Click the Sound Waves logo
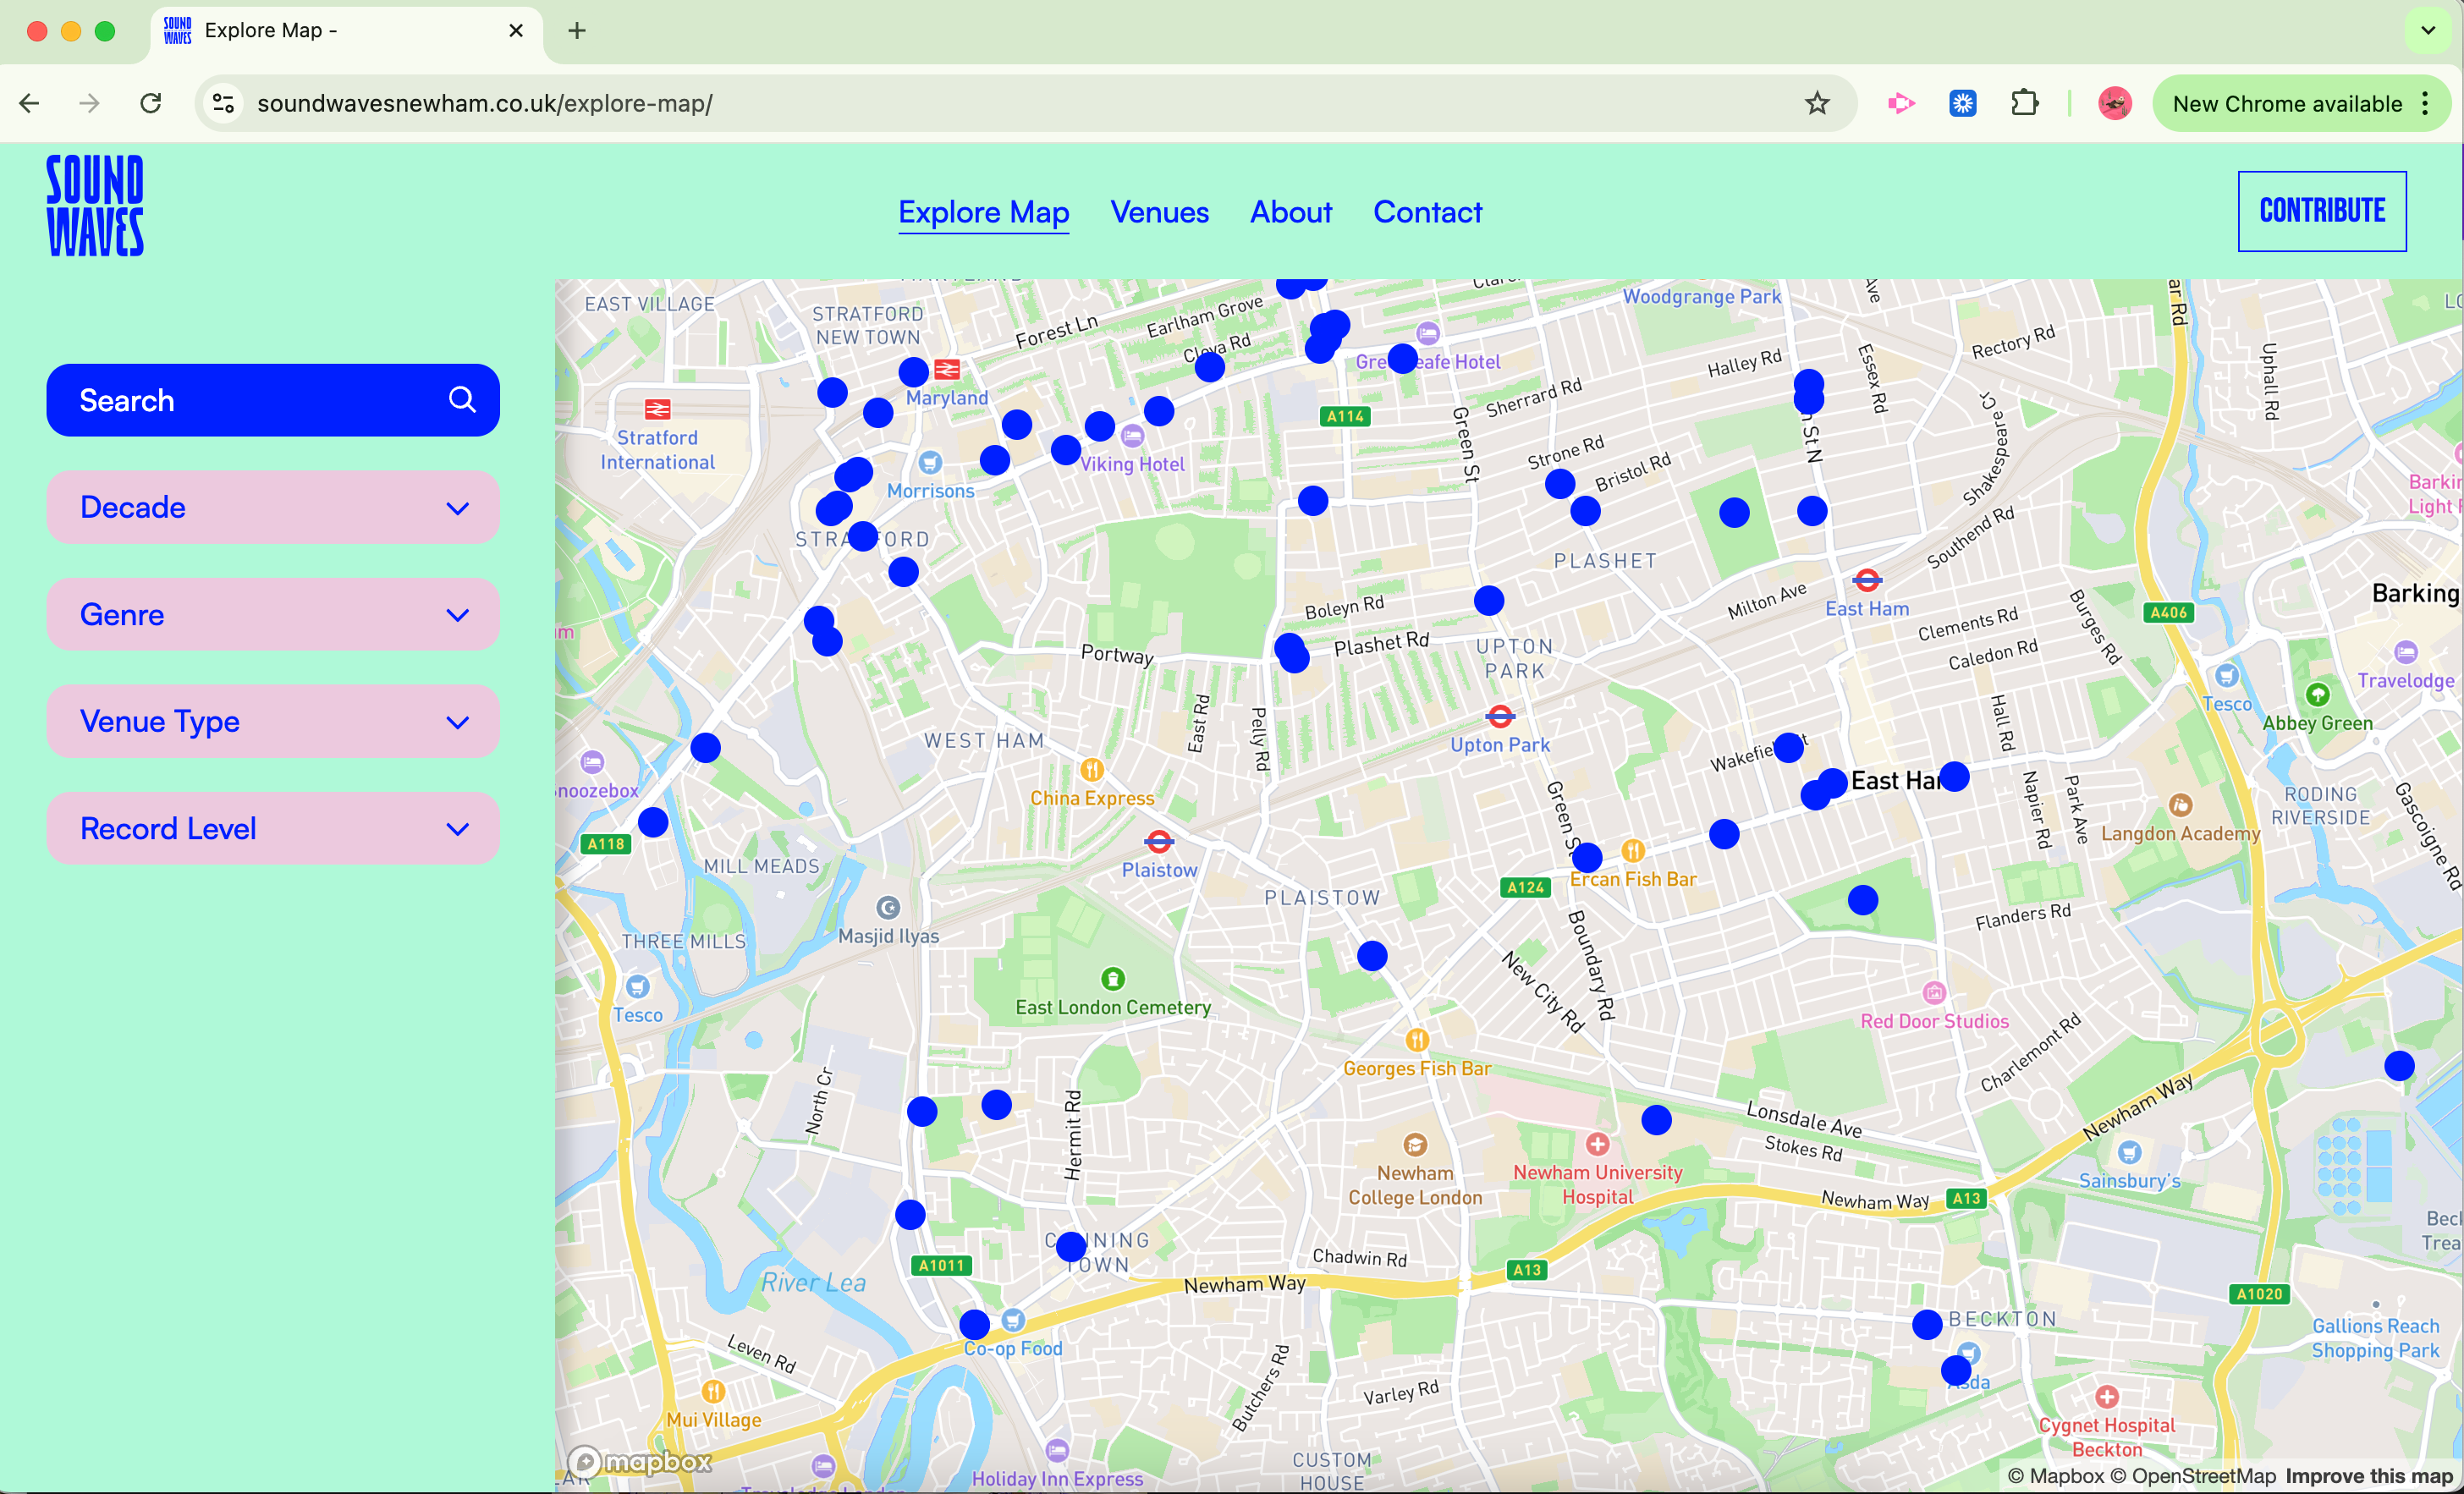 coord(95,205)
